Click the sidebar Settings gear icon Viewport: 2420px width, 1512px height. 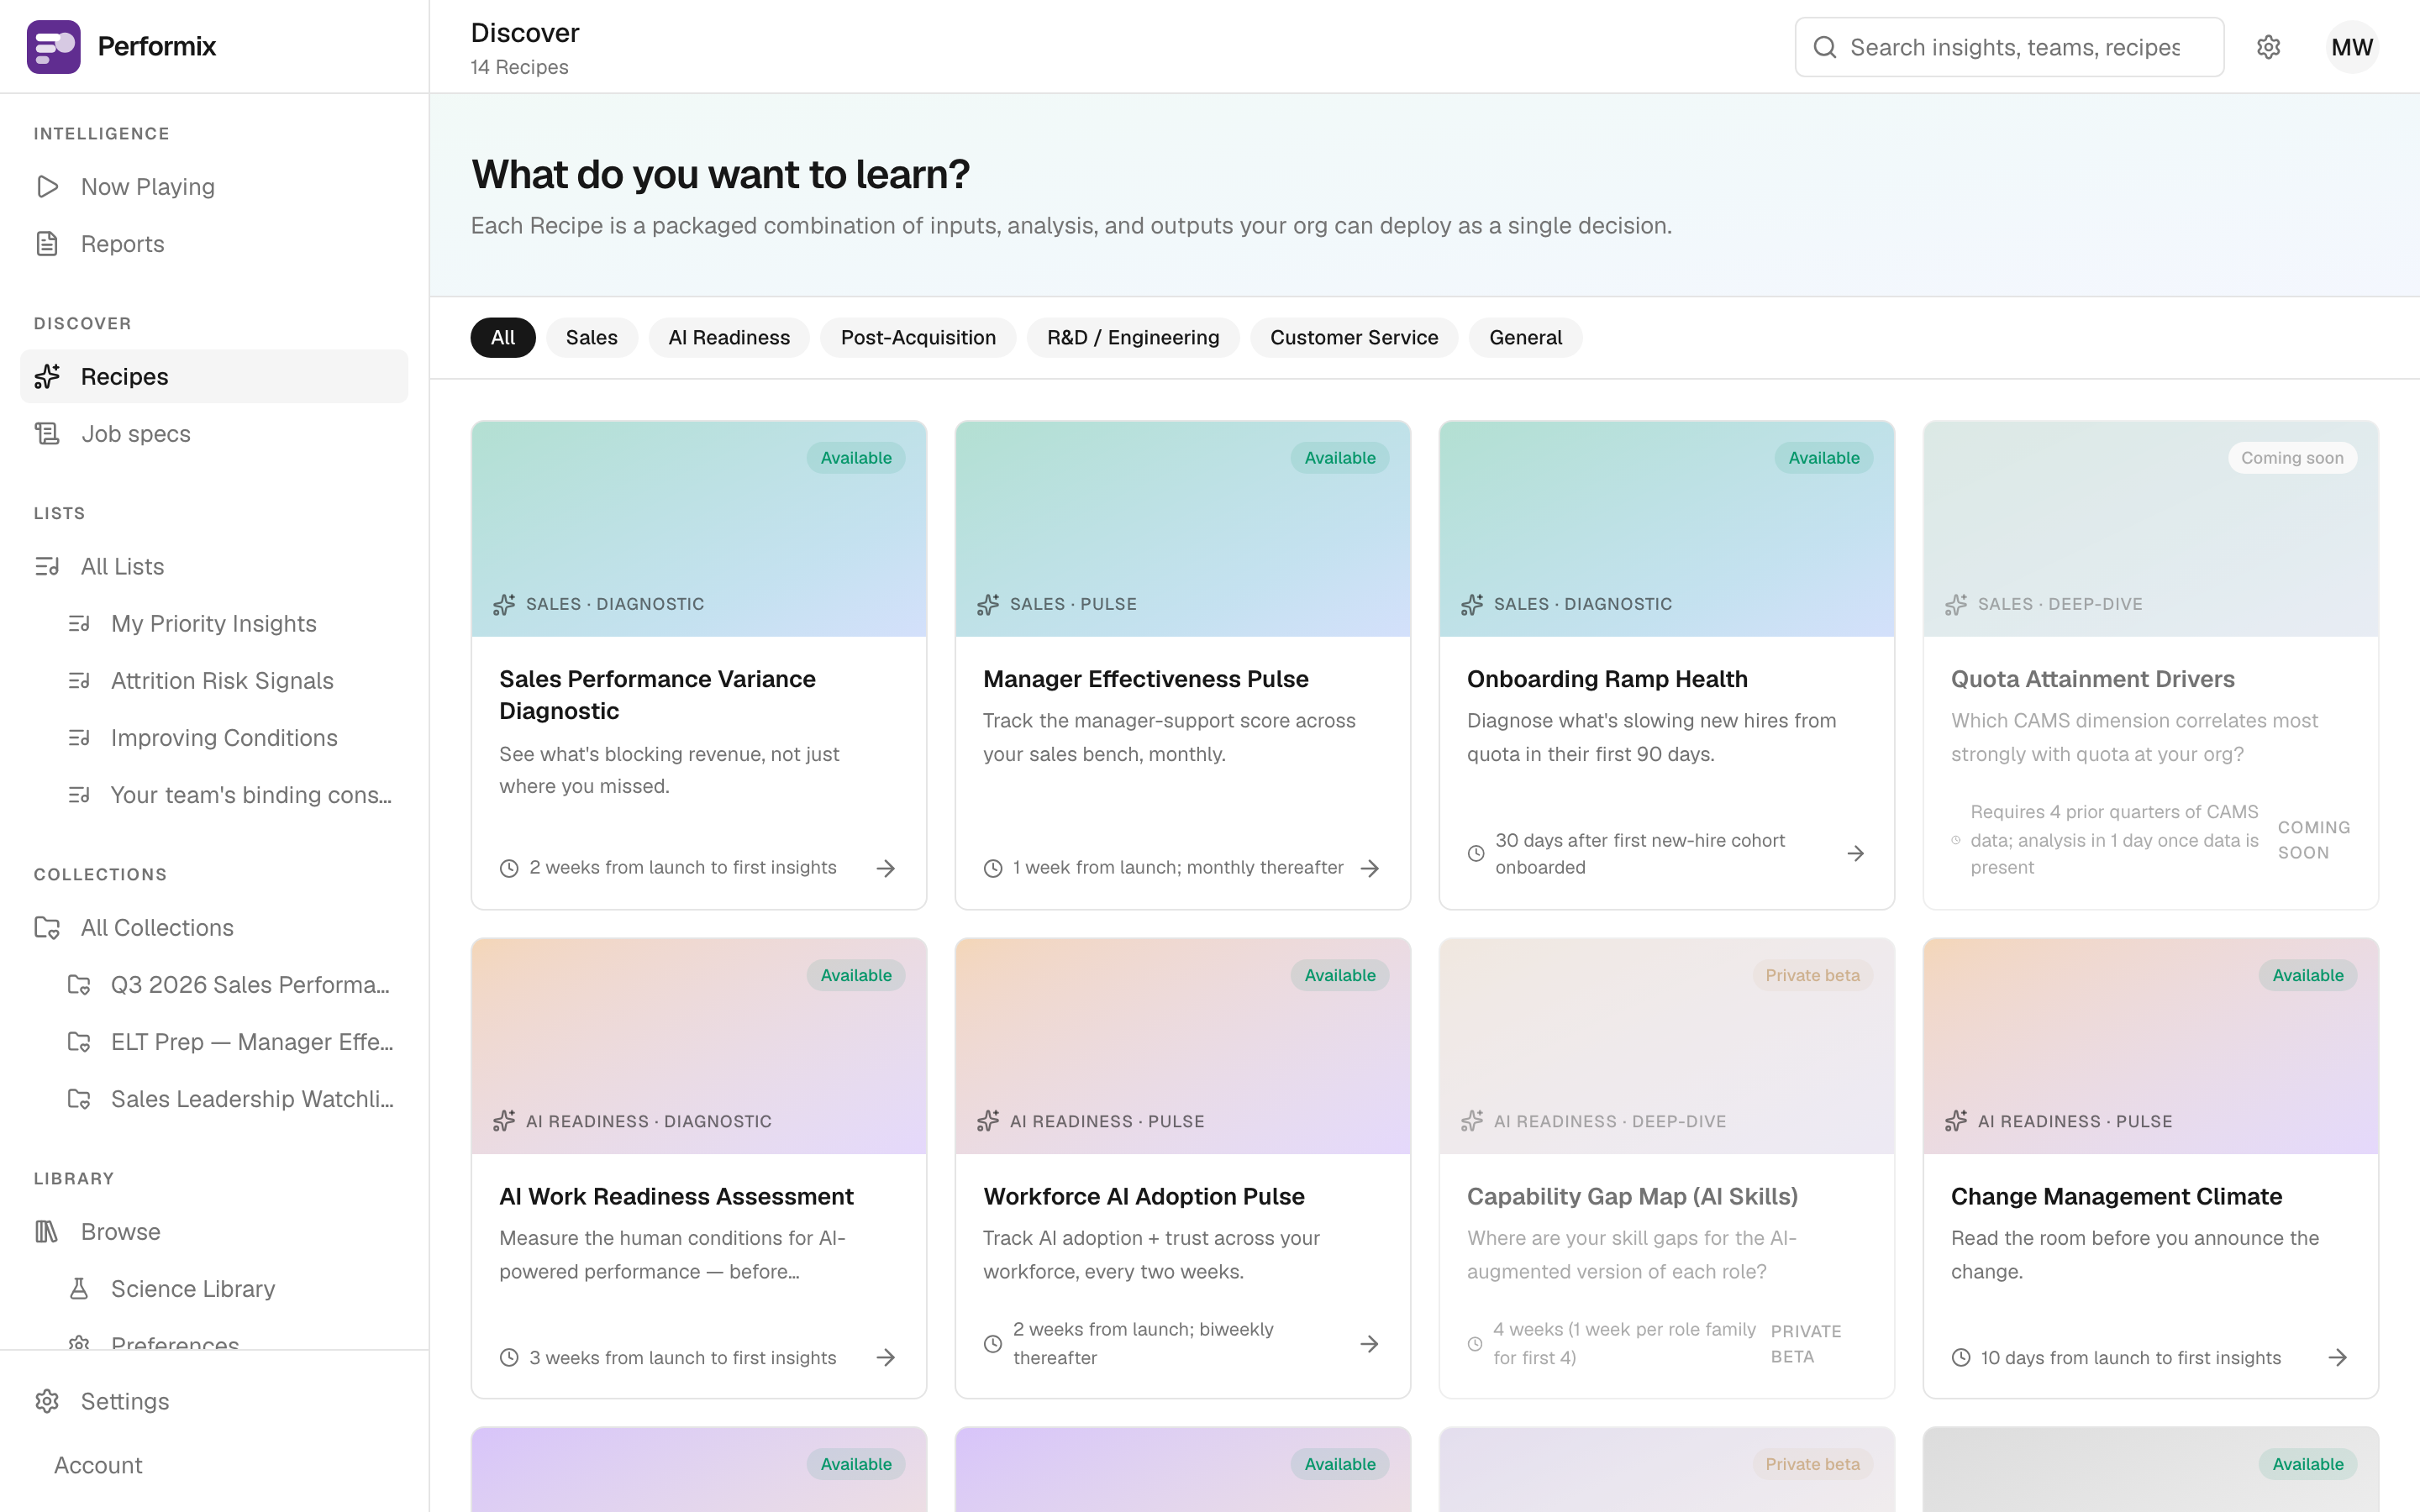pos(47,1401)
